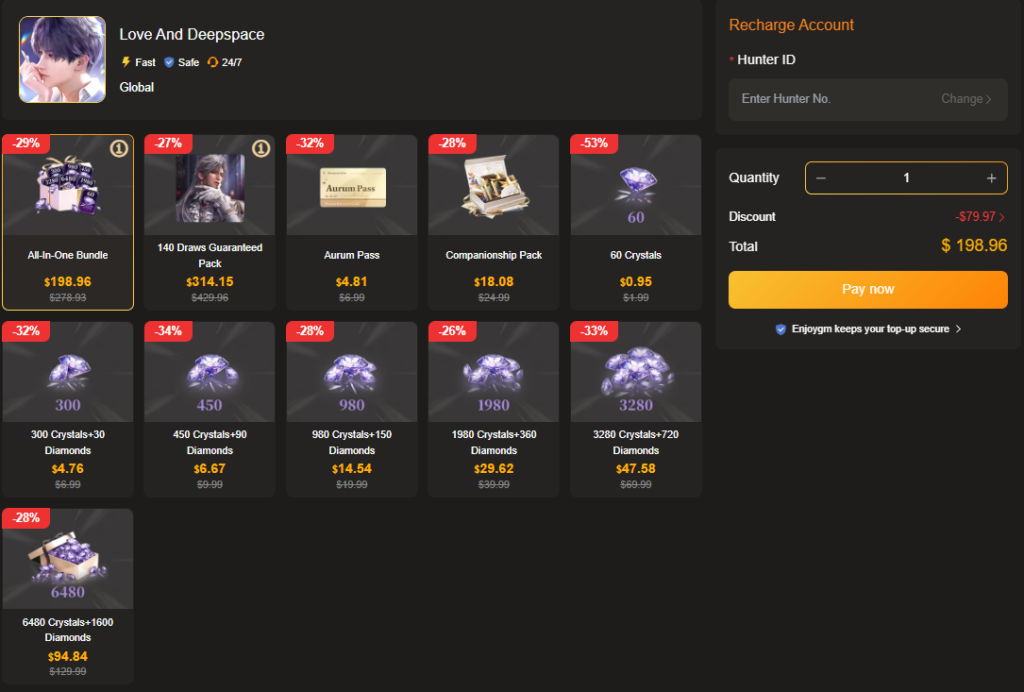Image resolution: width=1024 pixels, height=692 pixels.
Task: Decrease quantity with minus button
Action: [821, 178]
